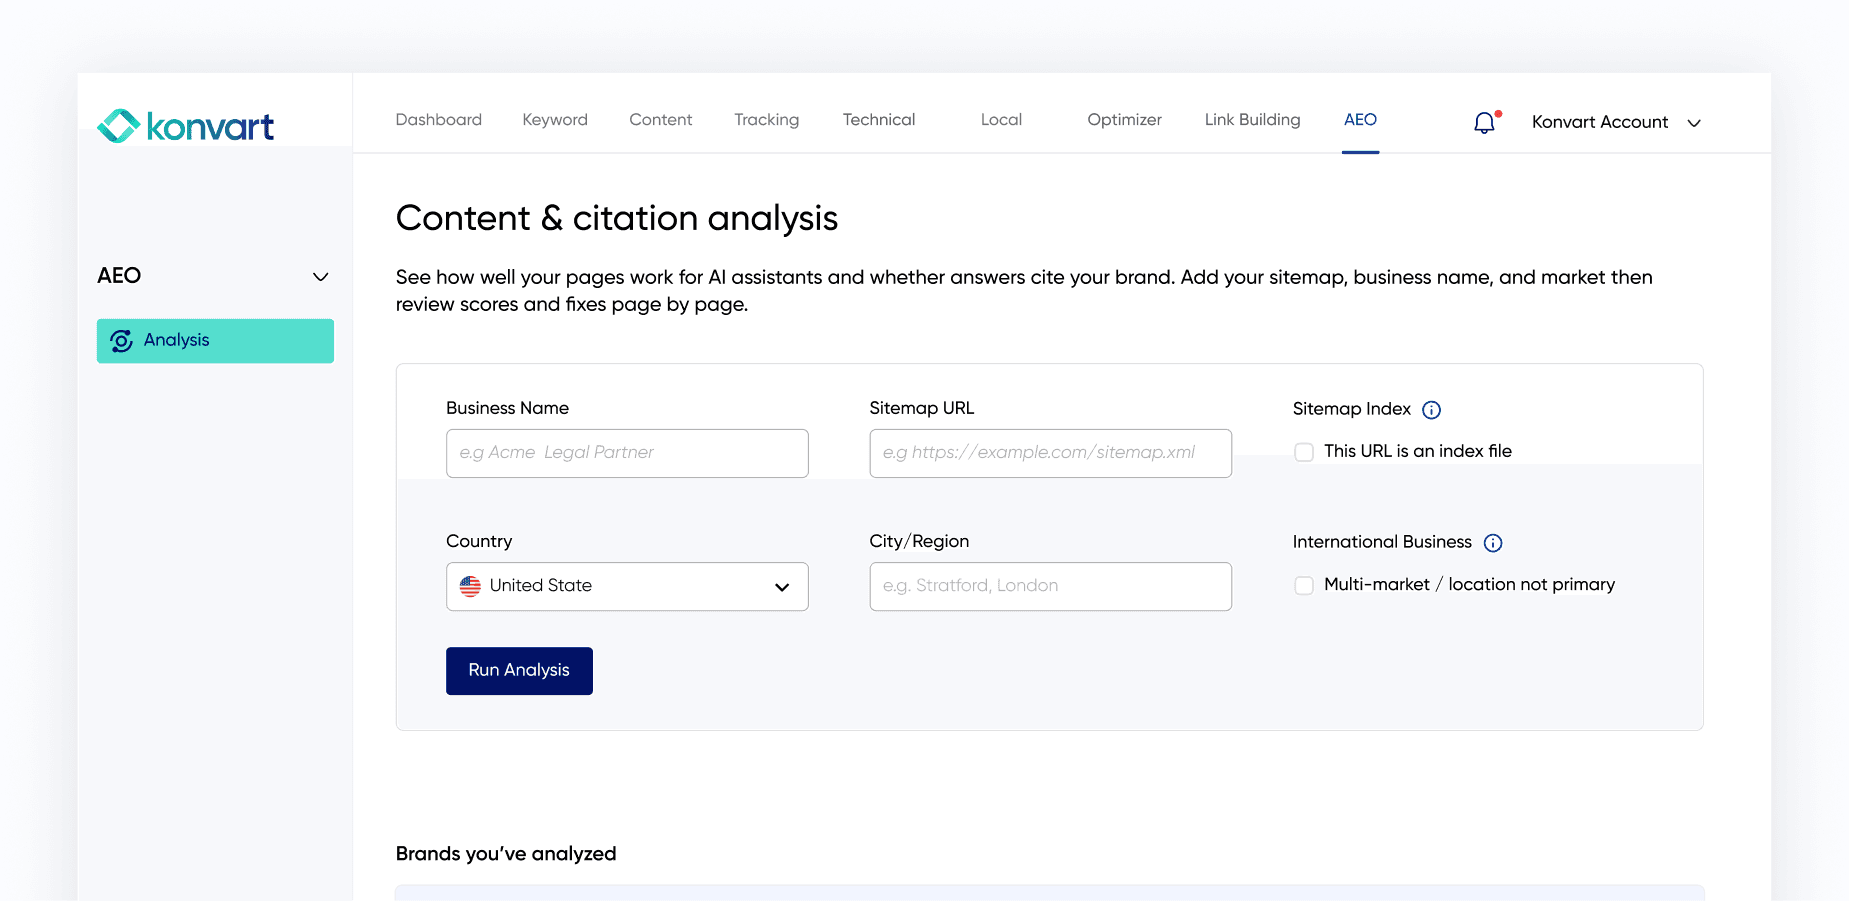Click the 'Content & citation analysis' heading
This screenshot has height=901, width=1849.
[617, 219]
